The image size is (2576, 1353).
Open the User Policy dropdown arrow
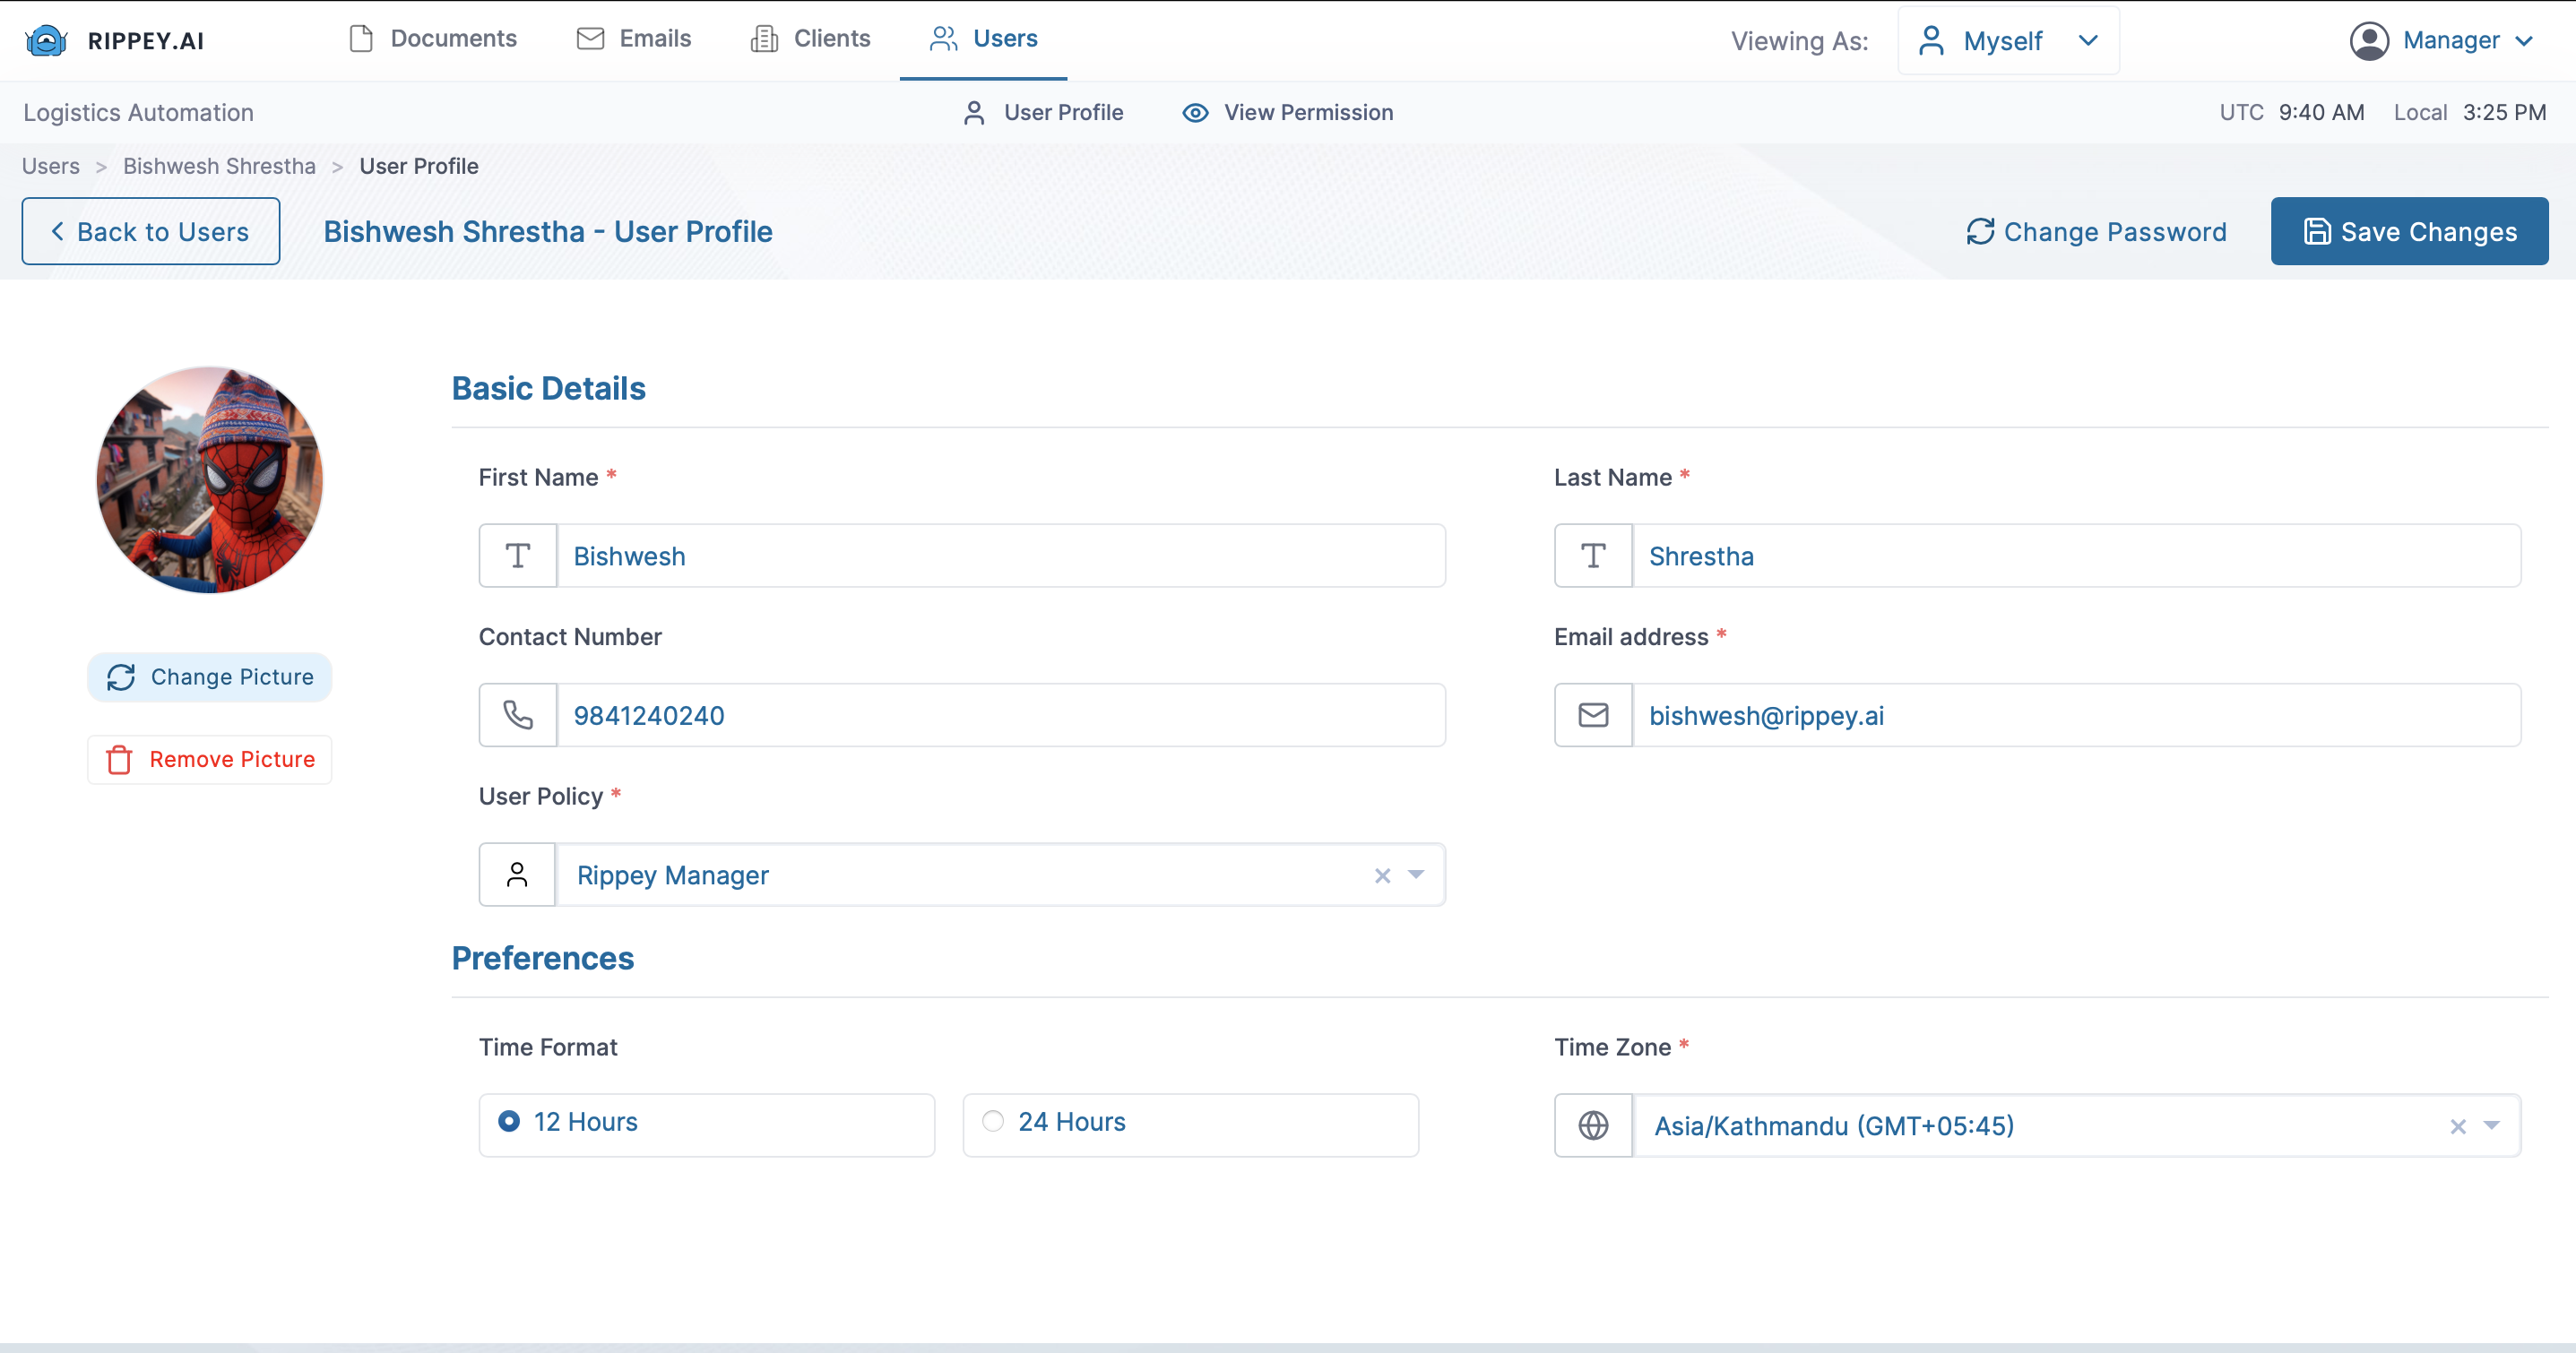pos(1416,875)
